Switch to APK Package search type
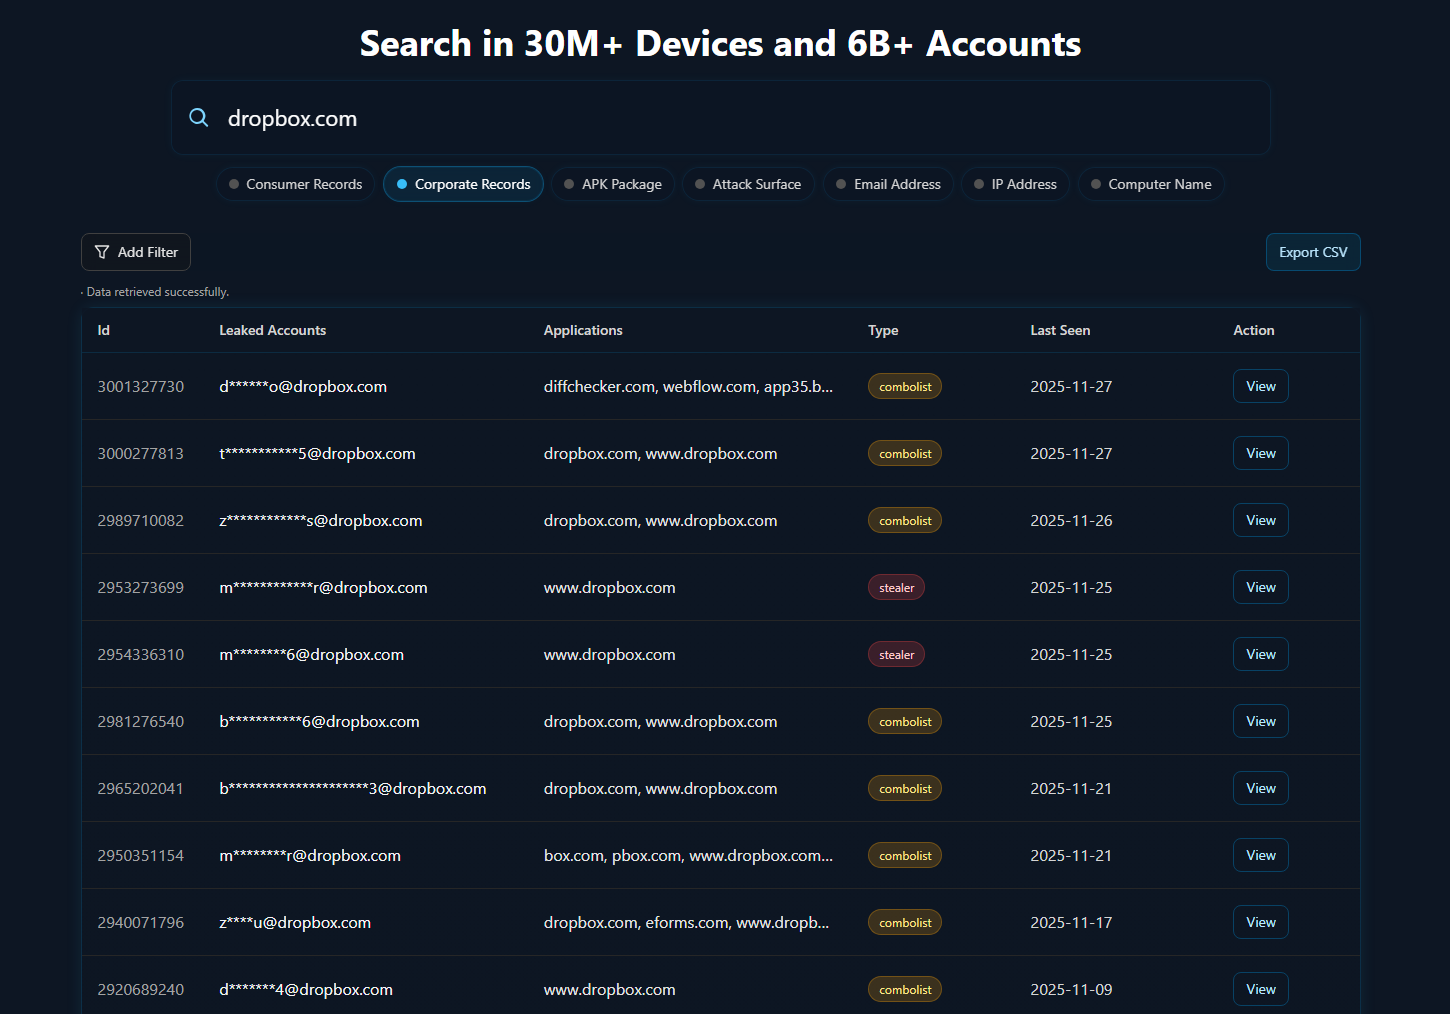This screenshot has height=1014, width=1450. (612, 184)
